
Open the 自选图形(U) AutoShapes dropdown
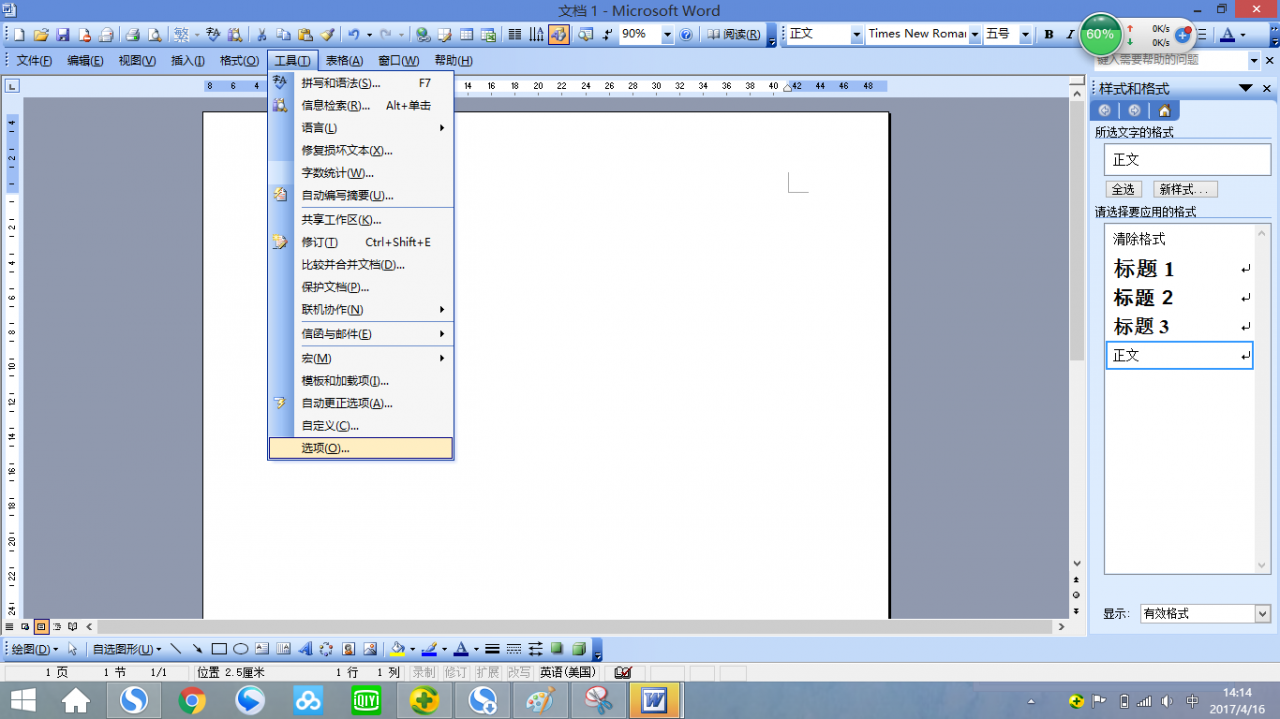pyautogui.click(x=128, y=649)
